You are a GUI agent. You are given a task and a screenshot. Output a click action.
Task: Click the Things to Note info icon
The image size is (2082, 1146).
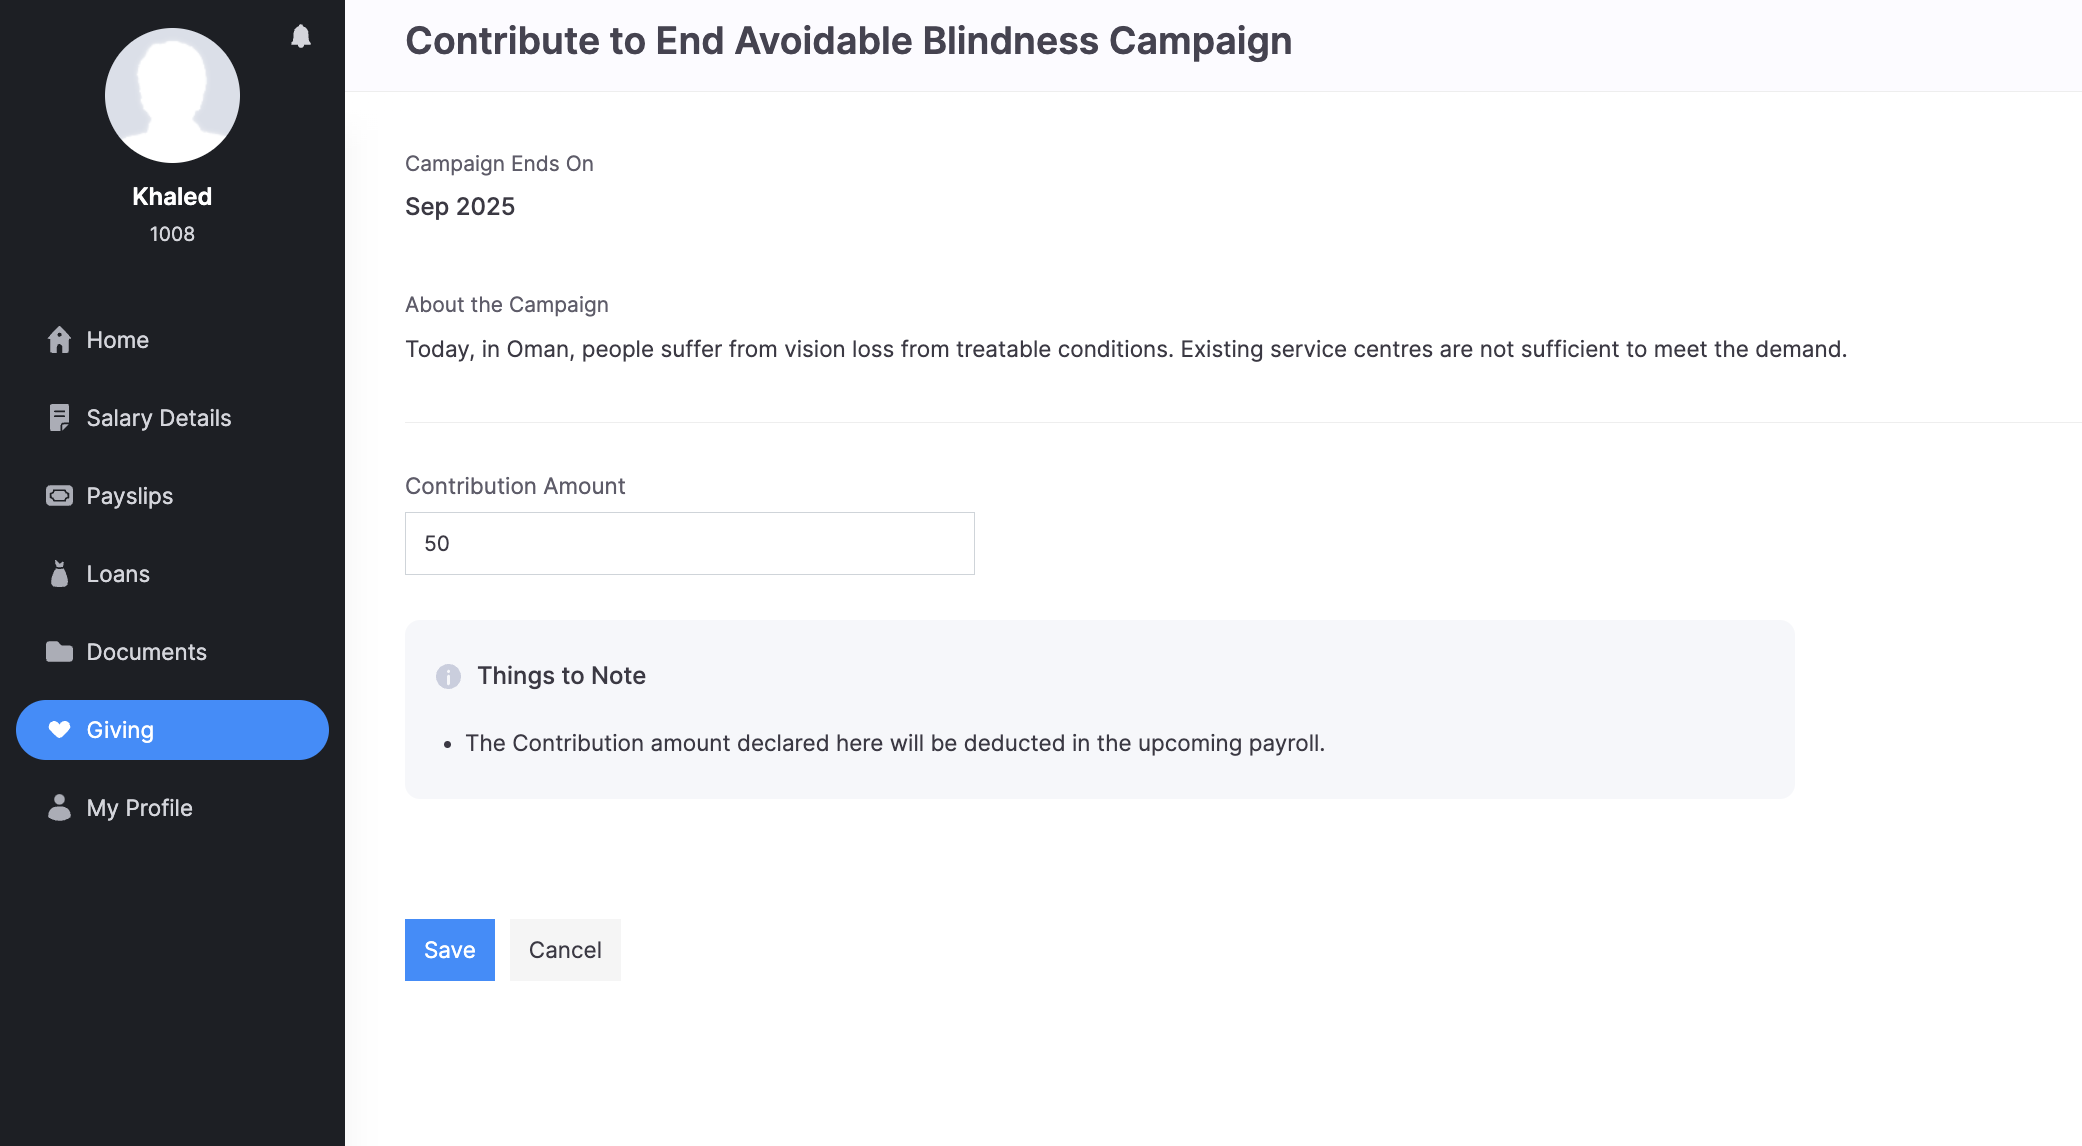[x=448, y=677]
